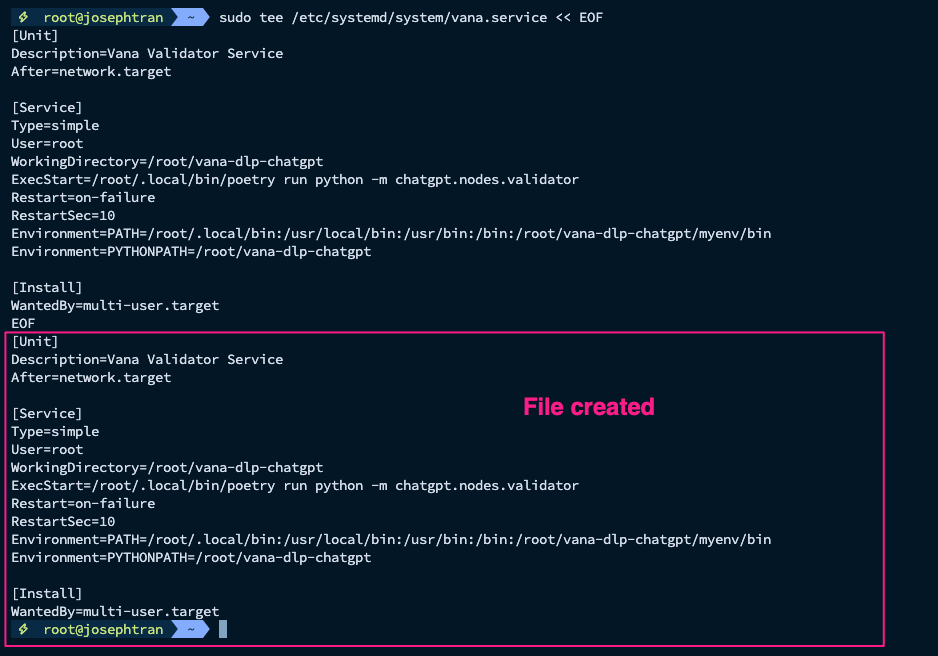This screenshot has width=938, height=656.
Task: Click the tilde directory segment in the top prompt
Action: click(x=189, y=17)
